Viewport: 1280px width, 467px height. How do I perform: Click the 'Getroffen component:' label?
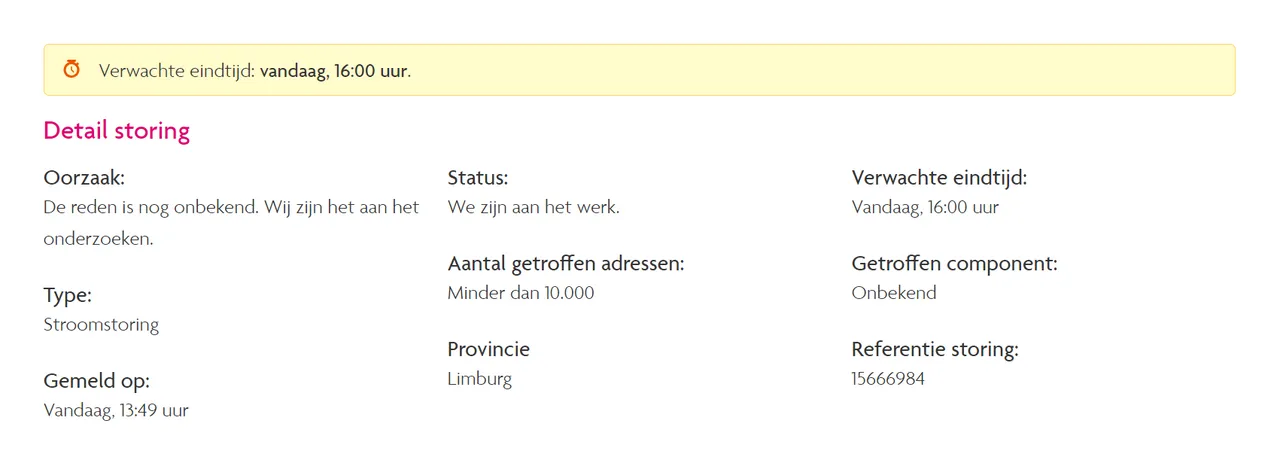955,264
